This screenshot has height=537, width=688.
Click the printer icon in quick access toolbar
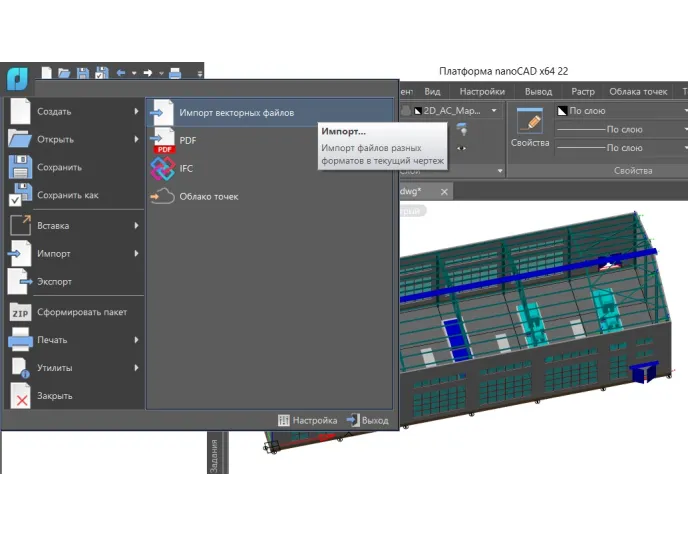click(x=175, y=73)
